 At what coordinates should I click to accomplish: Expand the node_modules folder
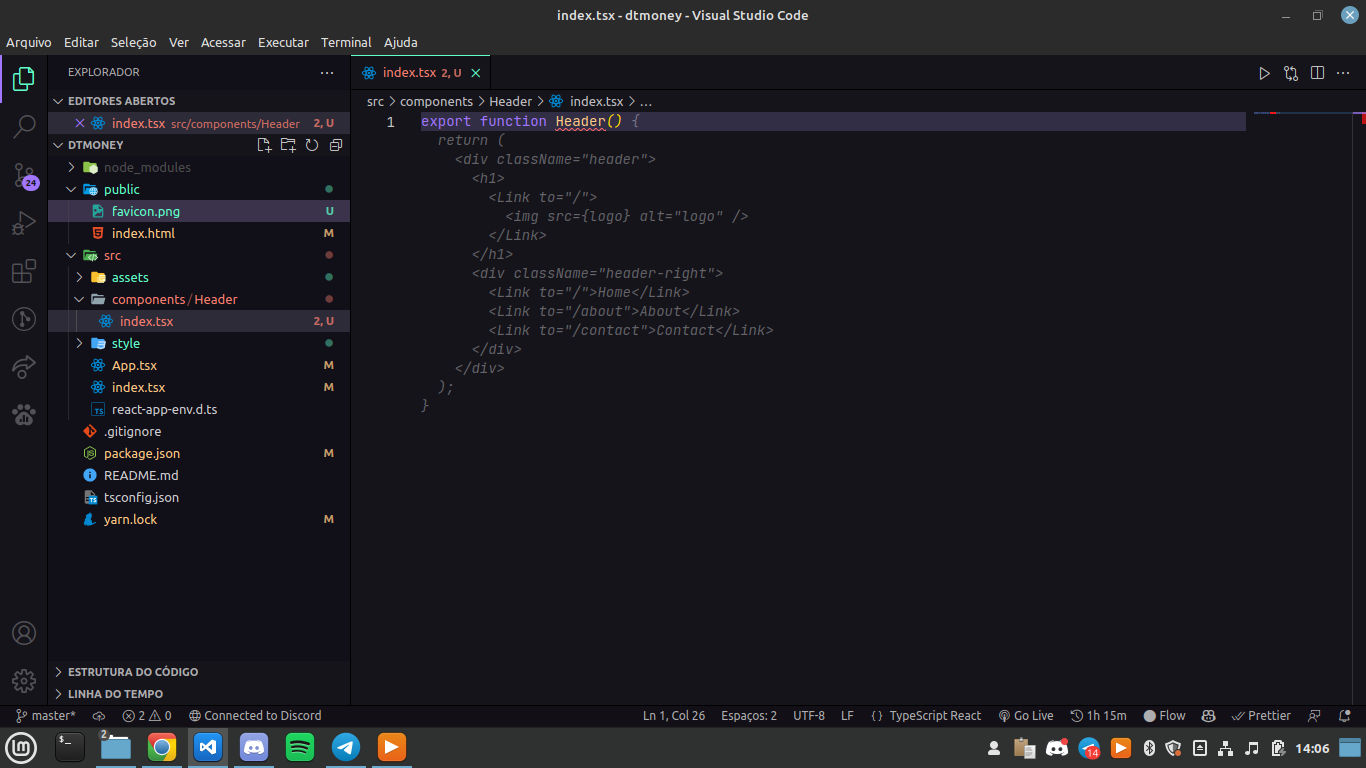pos(199,167)
